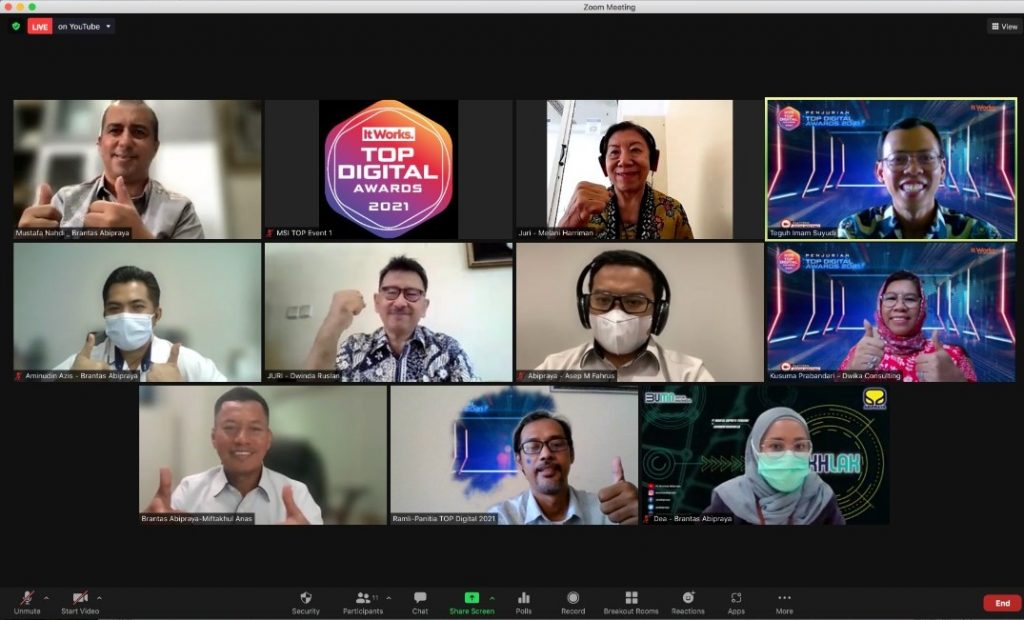Open the More options menu
Viewport: 1024px width, 620px height.
pos(784,602)
